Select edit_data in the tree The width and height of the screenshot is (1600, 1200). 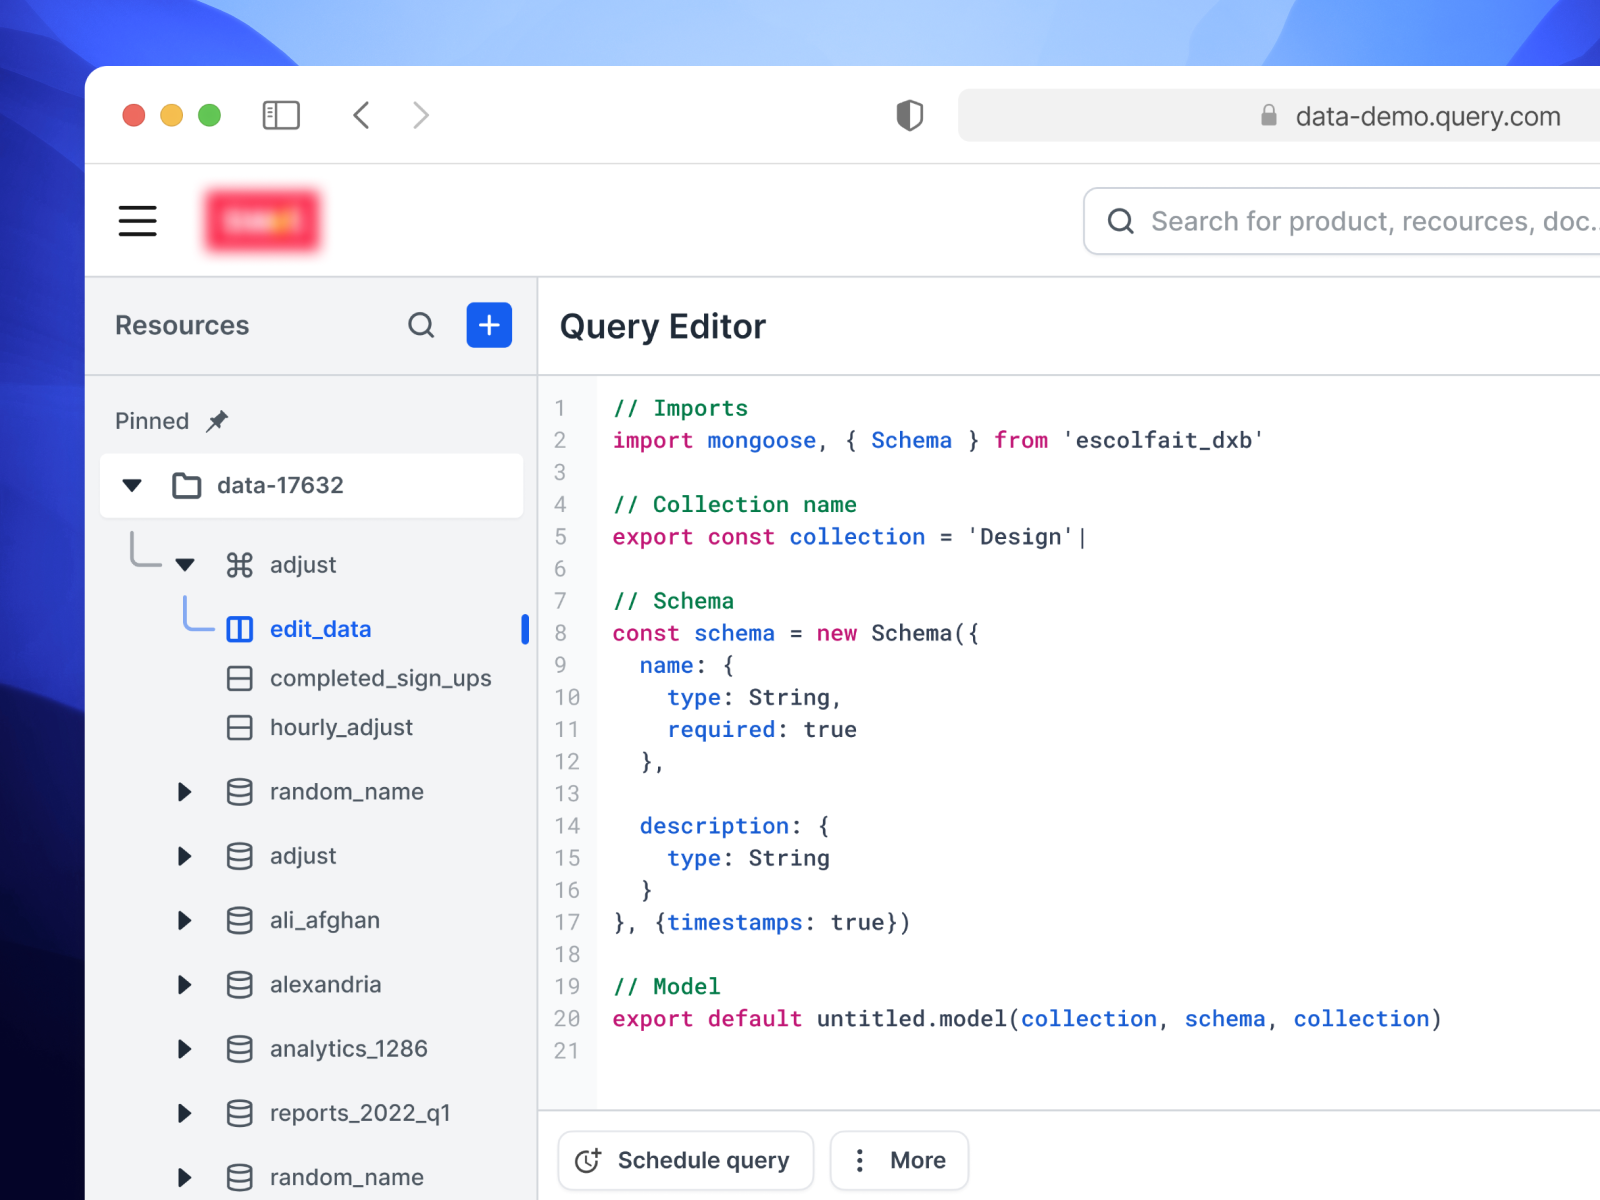pyautogui.click(x=320, y=629)
